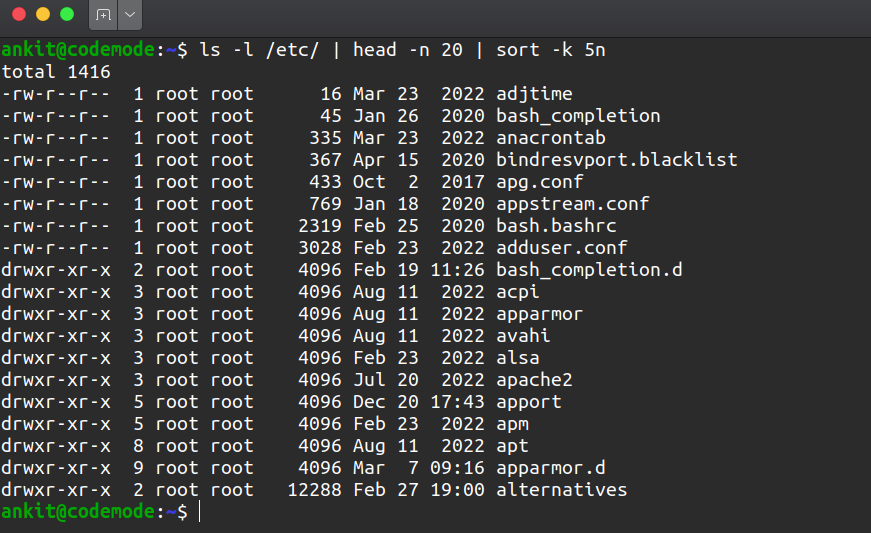Maximize the terminal with green button
Screen dimensions: 871x533
(67, 14)
